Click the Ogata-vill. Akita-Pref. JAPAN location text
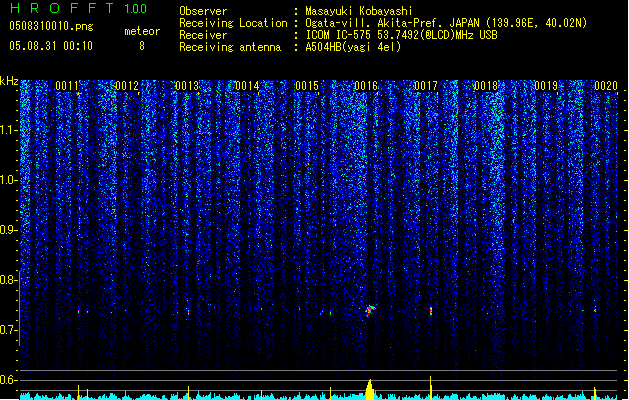Image resolution: width=629 pixels, height=400 pixels. click(446, 23)
